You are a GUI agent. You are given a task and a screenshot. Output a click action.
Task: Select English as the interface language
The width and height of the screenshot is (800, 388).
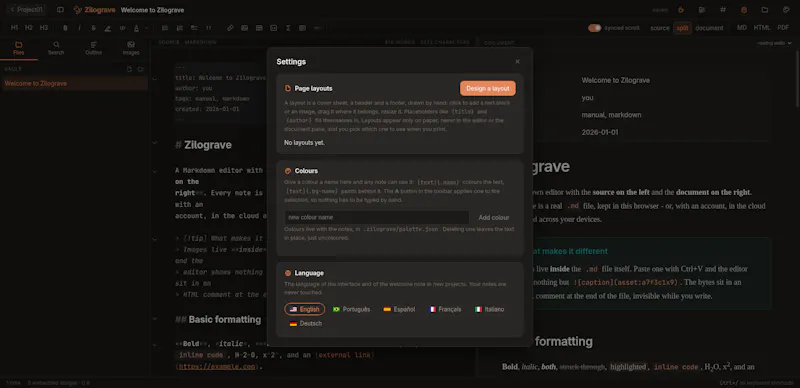click(305, 309)
